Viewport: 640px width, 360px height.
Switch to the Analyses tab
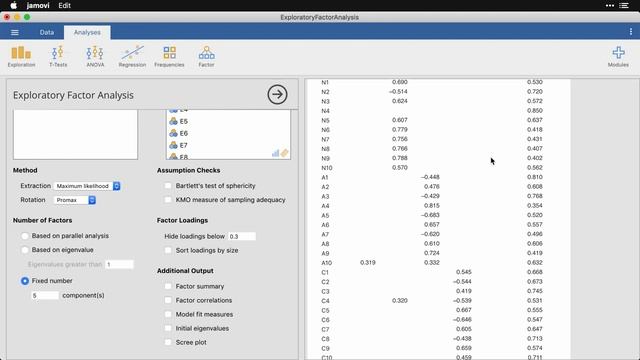(87, 32)
